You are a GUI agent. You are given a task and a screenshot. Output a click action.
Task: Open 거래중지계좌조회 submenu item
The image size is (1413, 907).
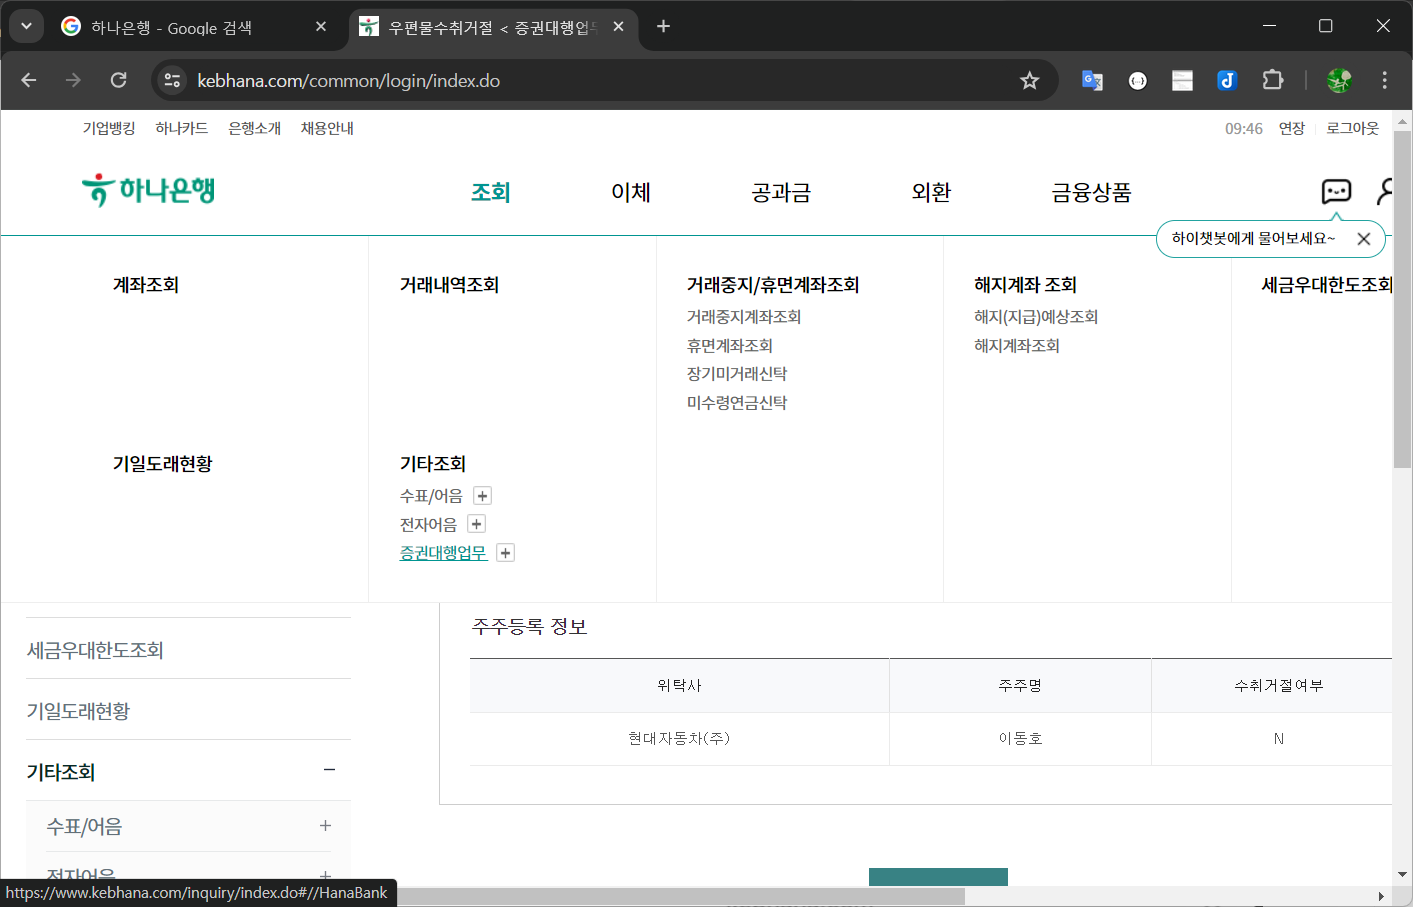click(744, 317)
